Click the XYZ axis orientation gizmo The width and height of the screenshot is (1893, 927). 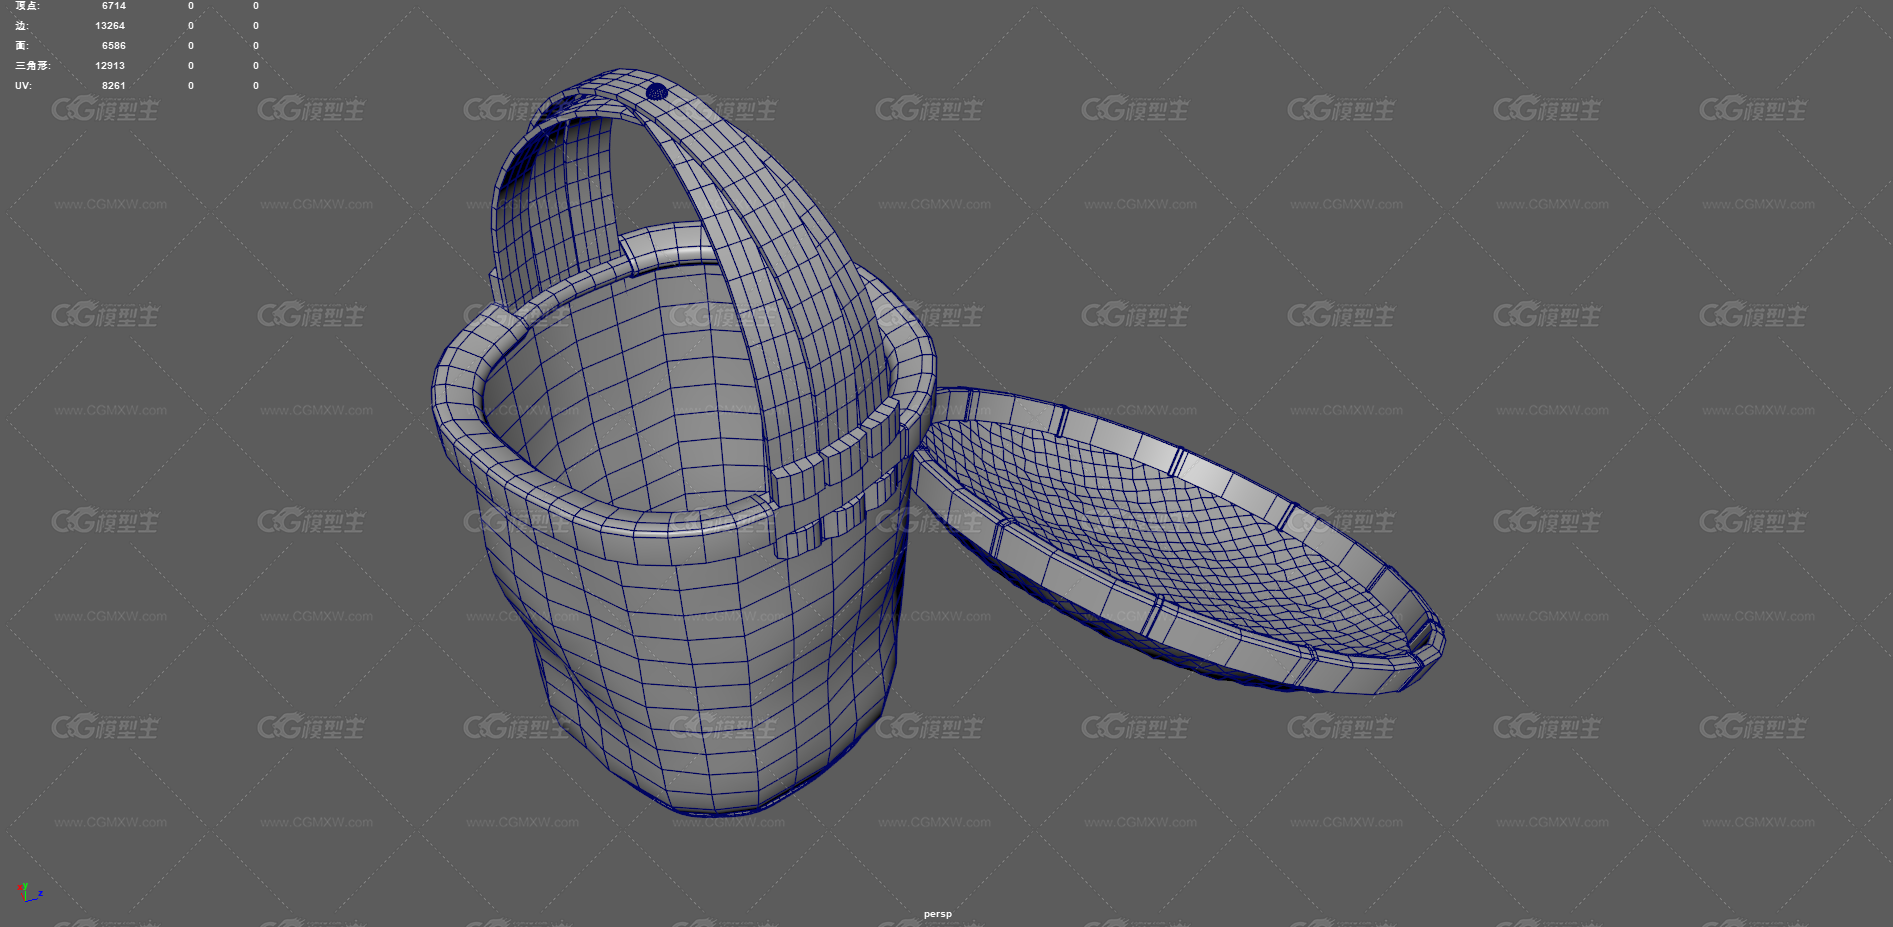pyautogui.click(x=28, y=892)
